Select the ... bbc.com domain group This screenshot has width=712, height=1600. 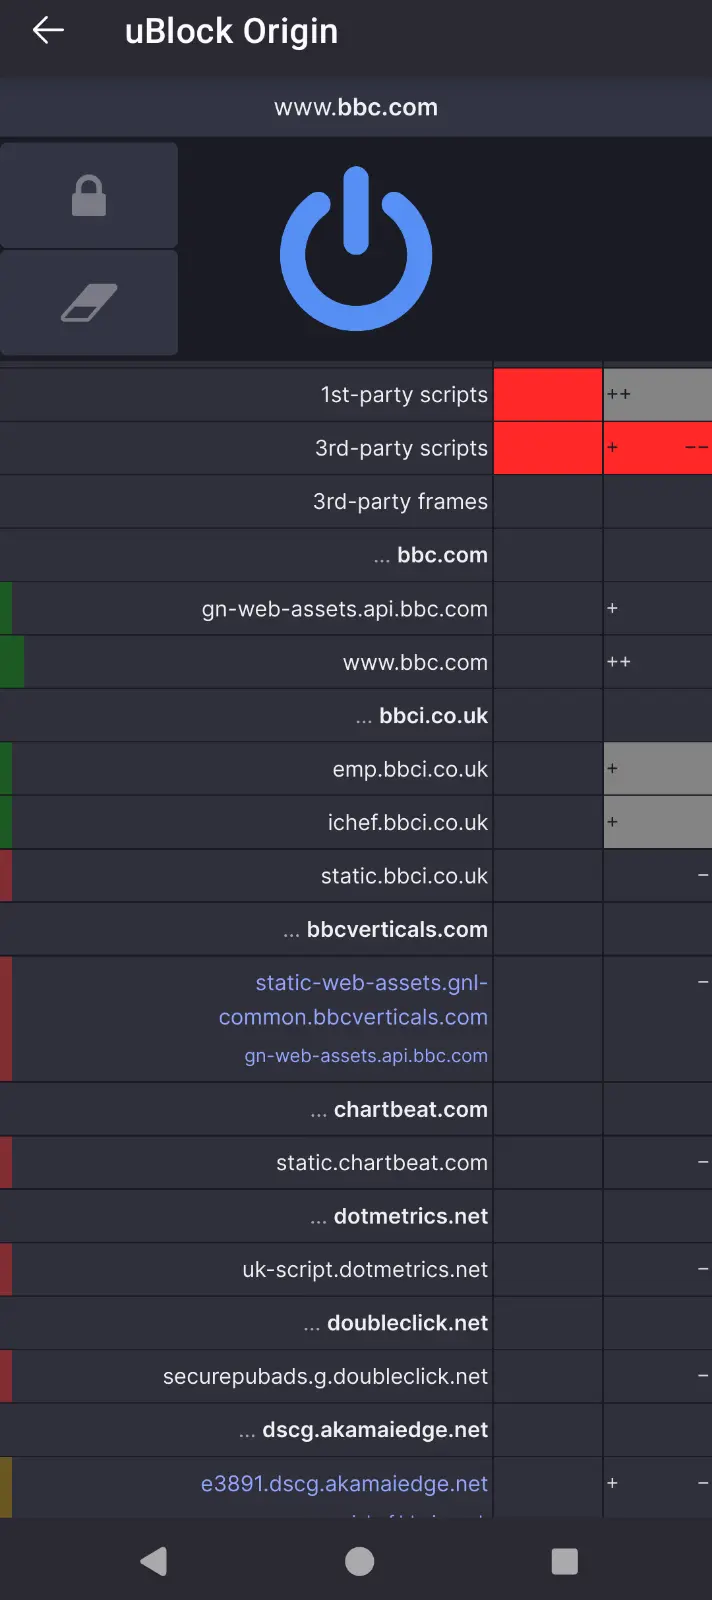[246, 555]
